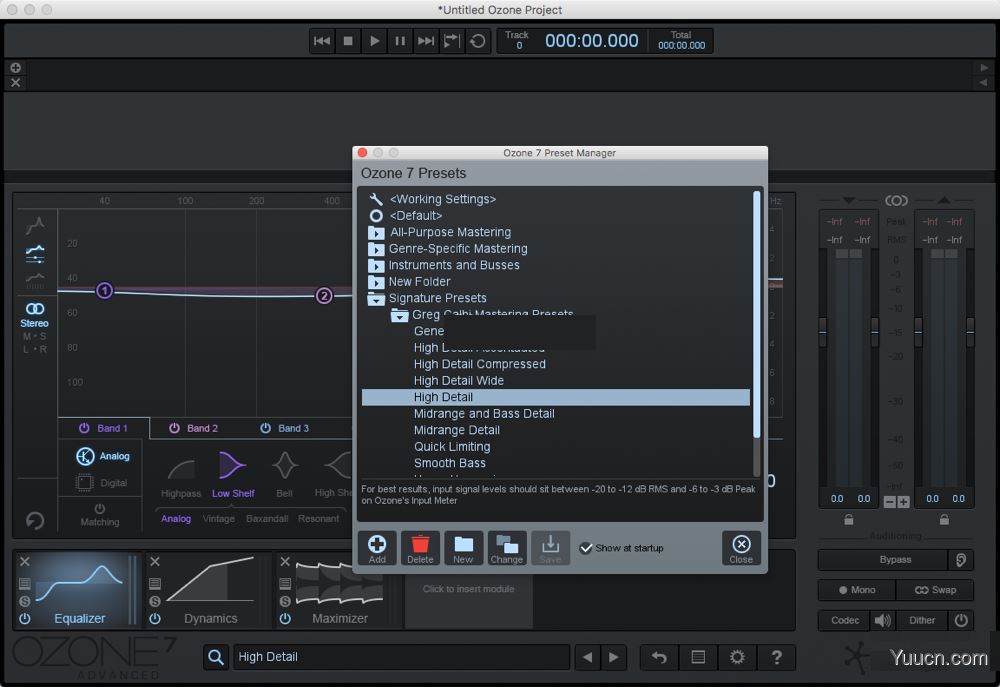
Task: Select Smooth Bass preset
Action: (x=450, y=464)
